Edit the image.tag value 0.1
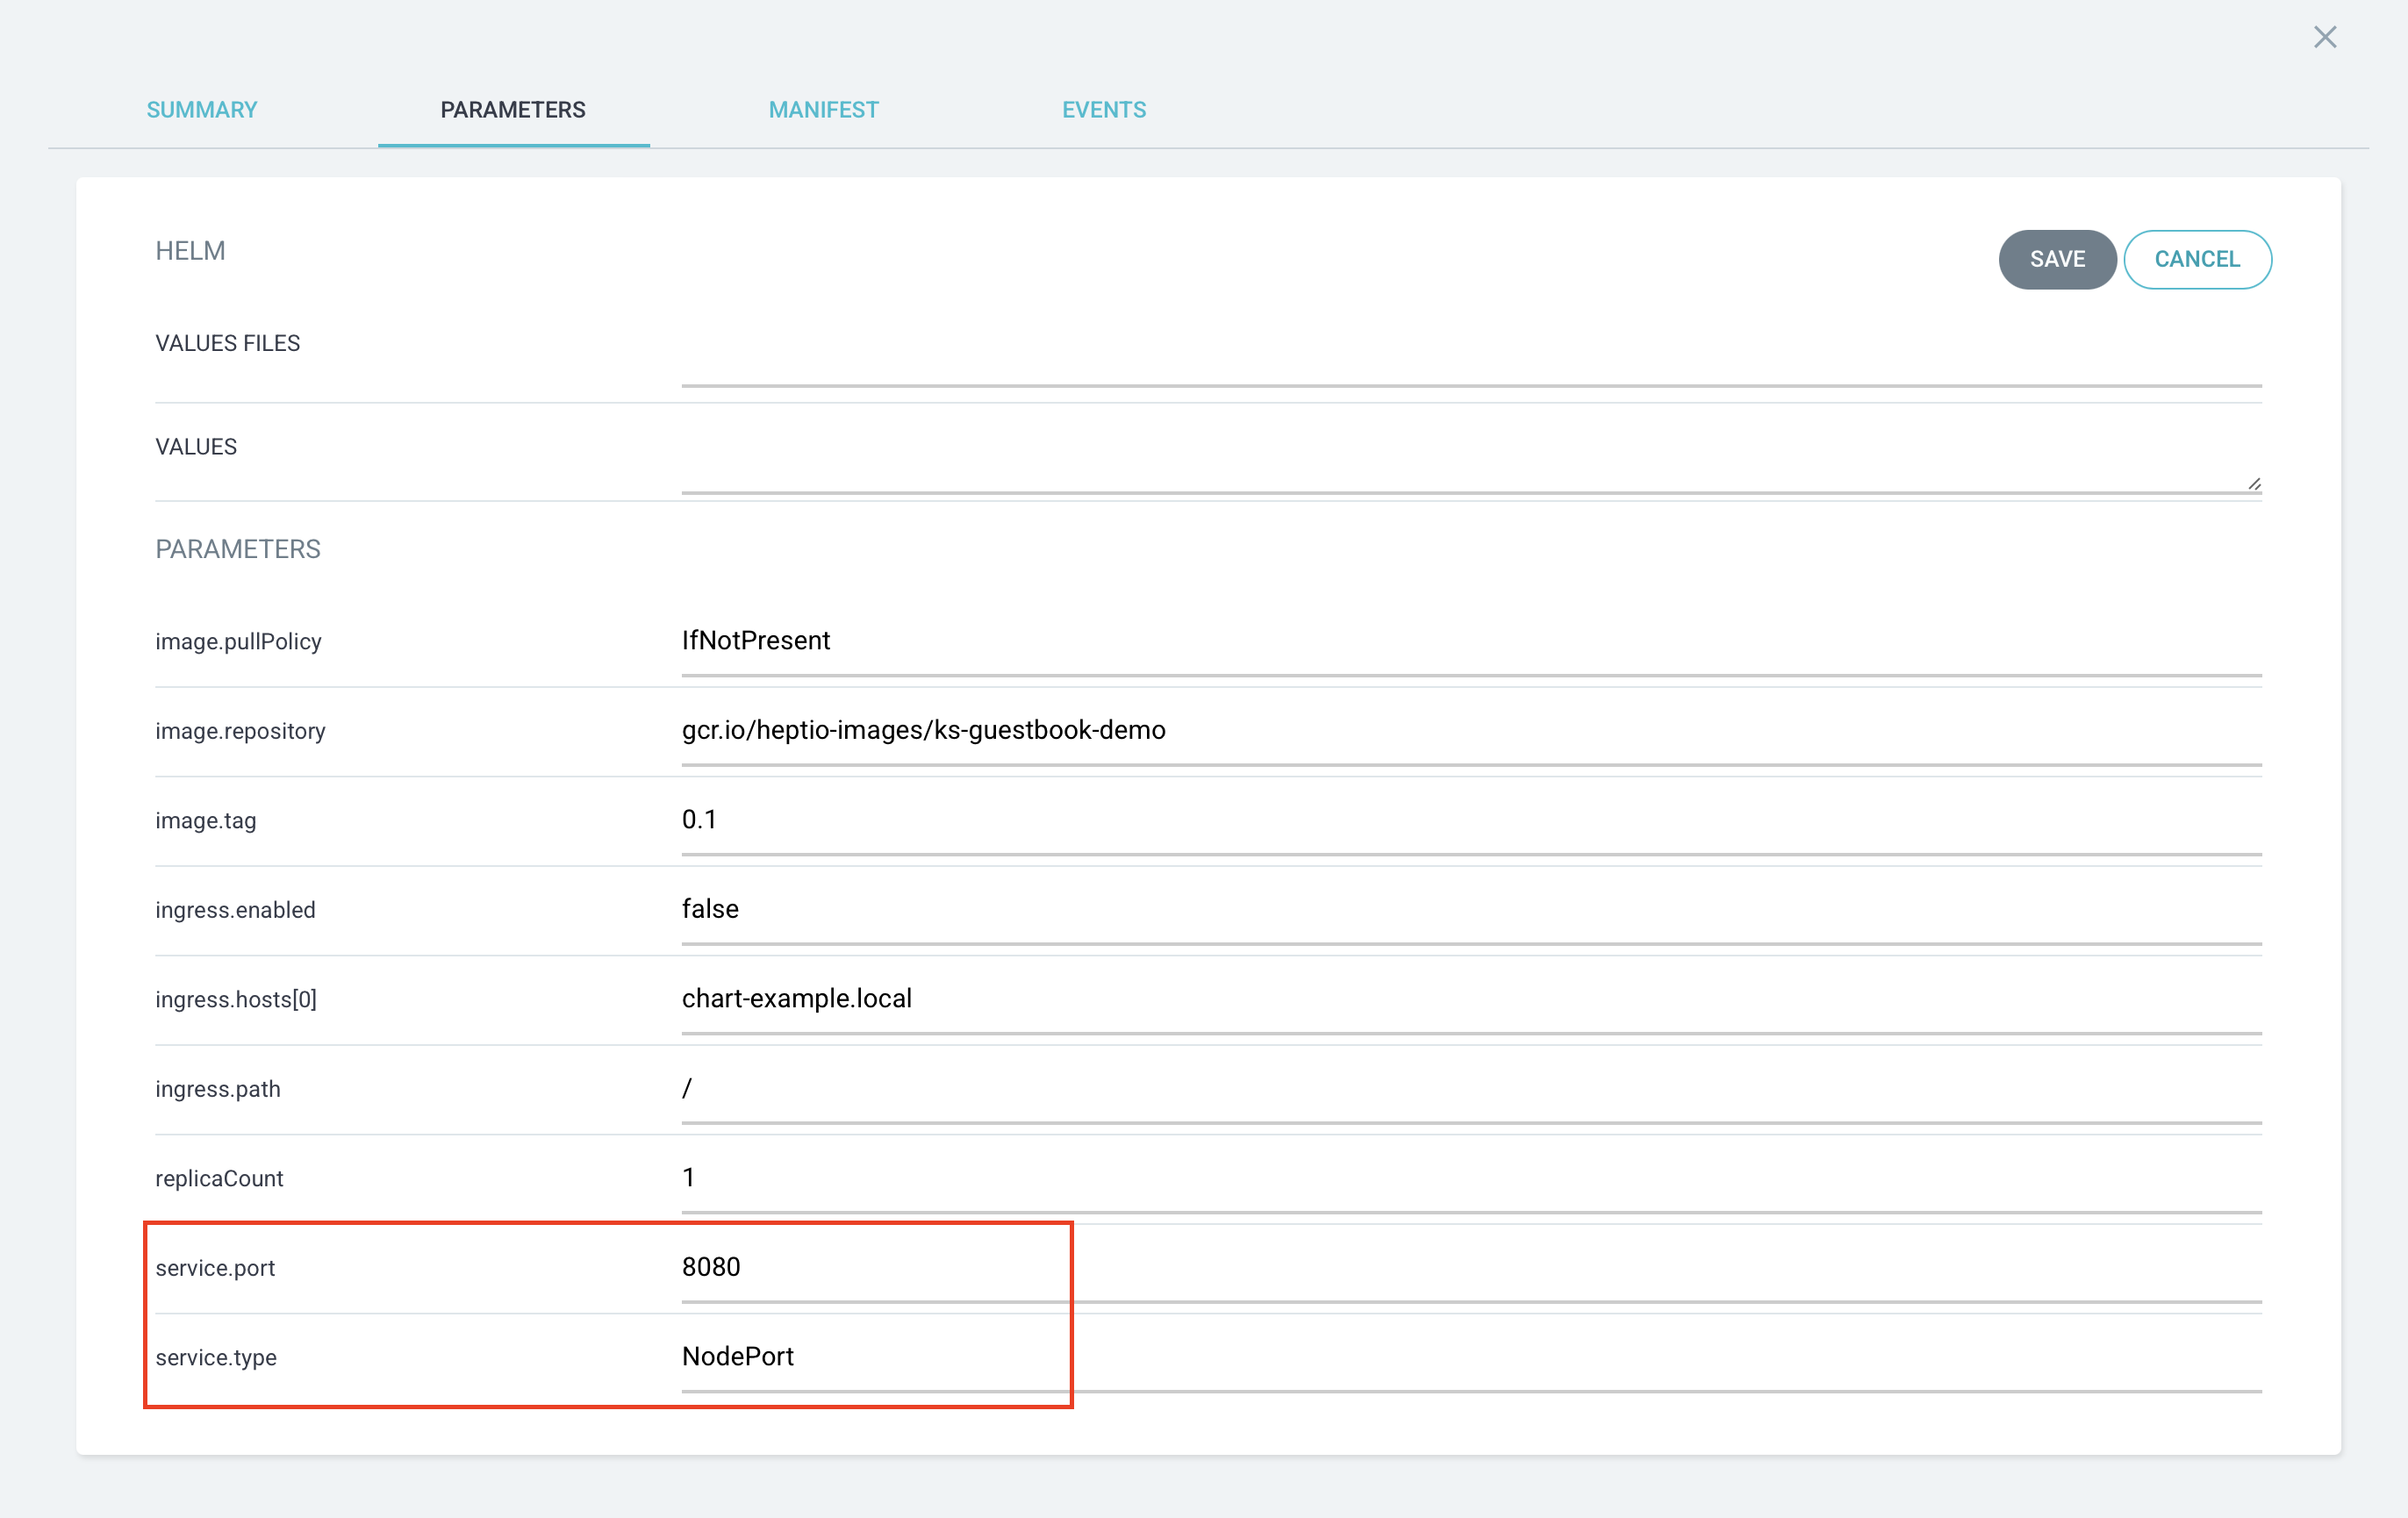2408x1518 pixels. (x=1470, y=820)
